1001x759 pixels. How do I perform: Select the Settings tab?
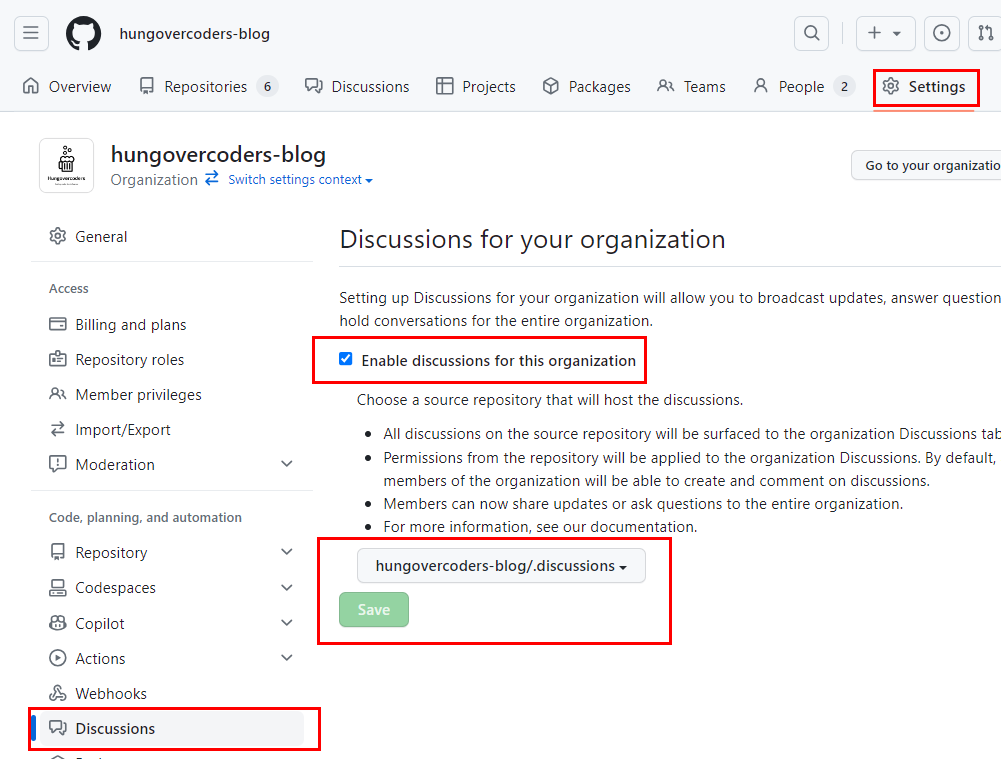coord(924,86)
